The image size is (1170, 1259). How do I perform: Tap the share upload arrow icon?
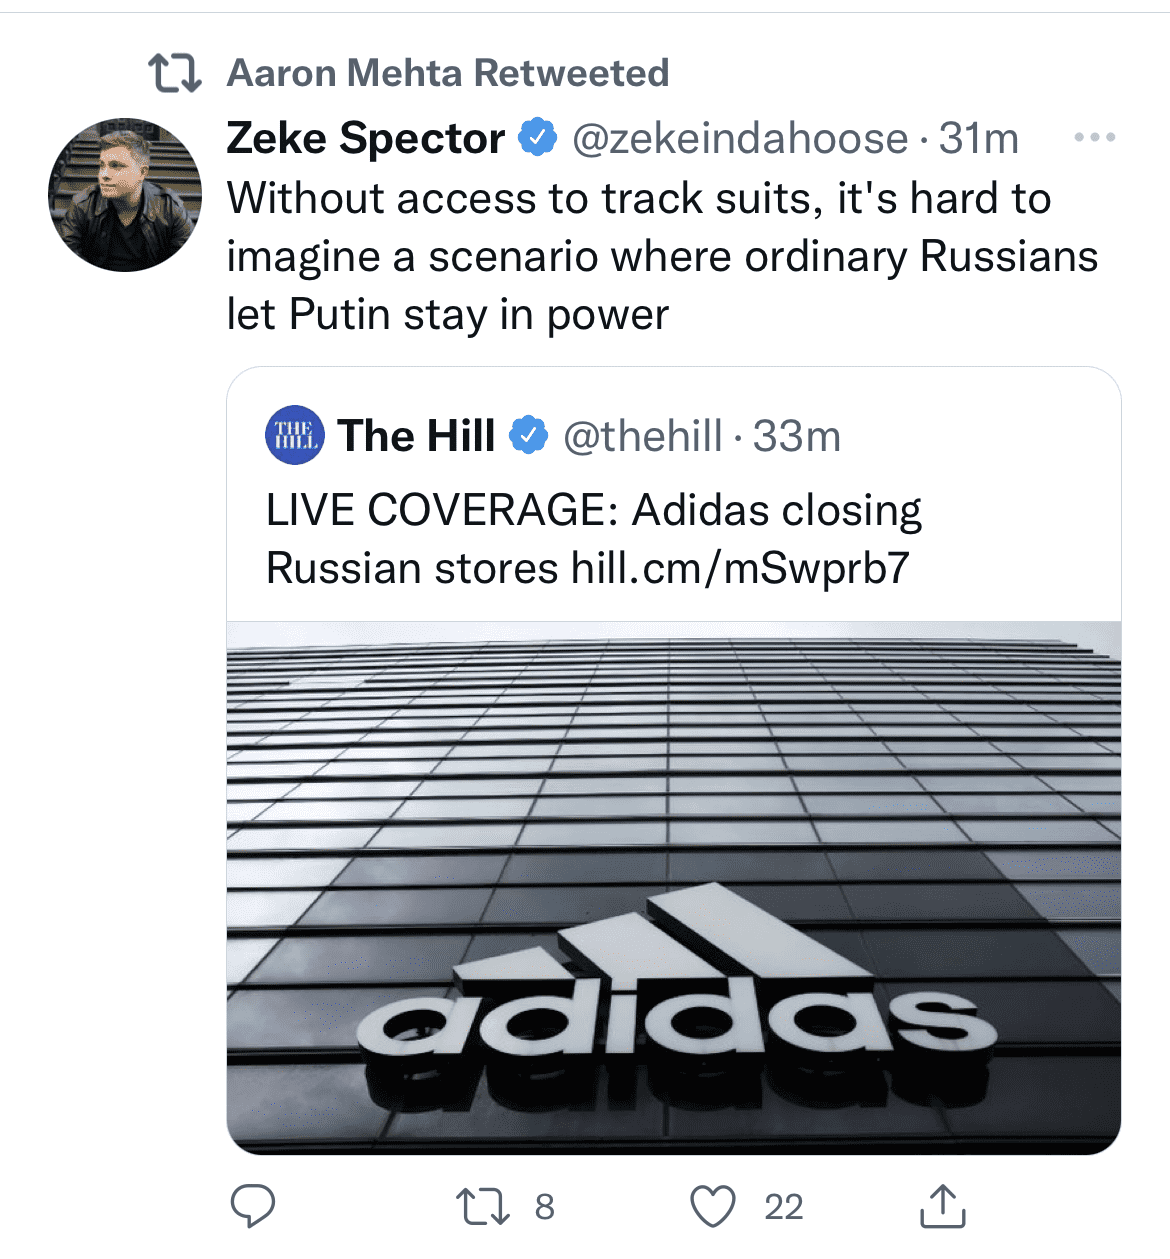pyautogui.click(x=942, y=1206)
